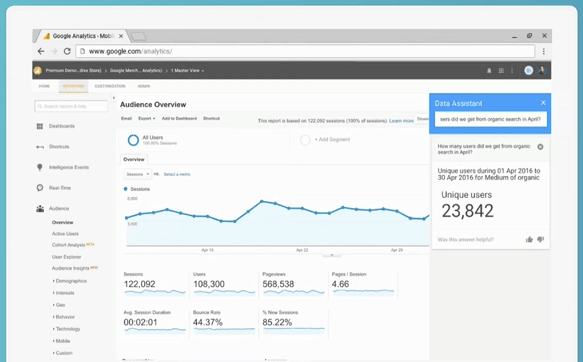Screen dimensions: 583x362
Task: Open the user profile avatar
Action: (x=541, y=70)
